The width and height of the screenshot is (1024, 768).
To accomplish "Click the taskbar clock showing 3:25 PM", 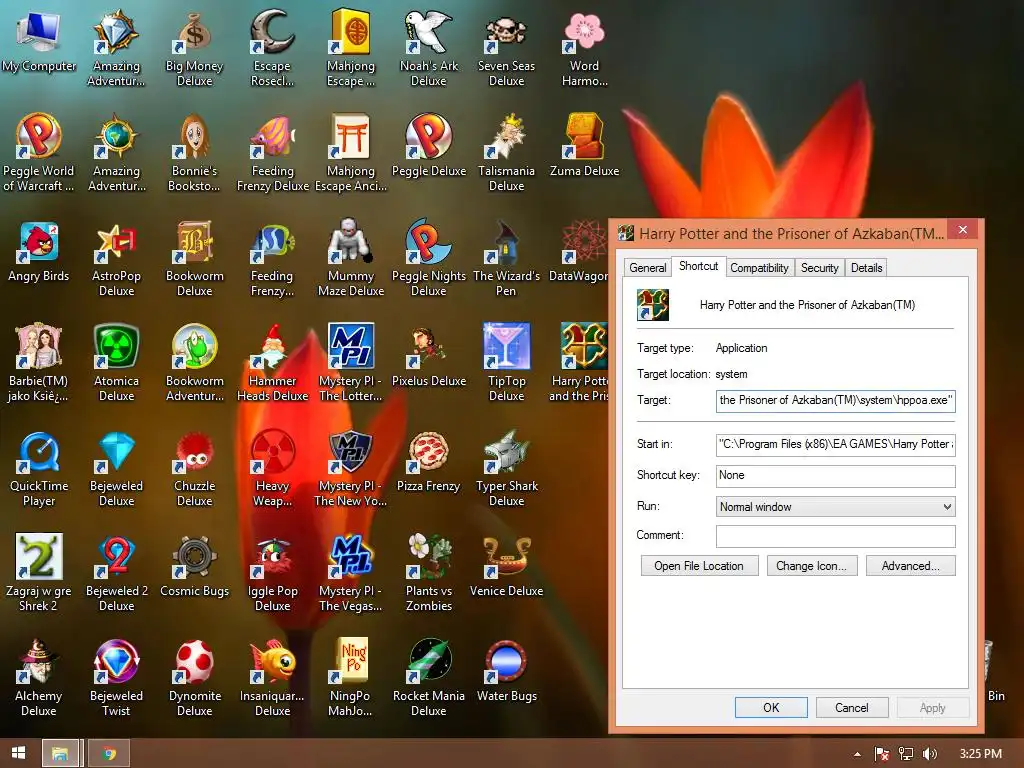I will (x=980, y=754).
